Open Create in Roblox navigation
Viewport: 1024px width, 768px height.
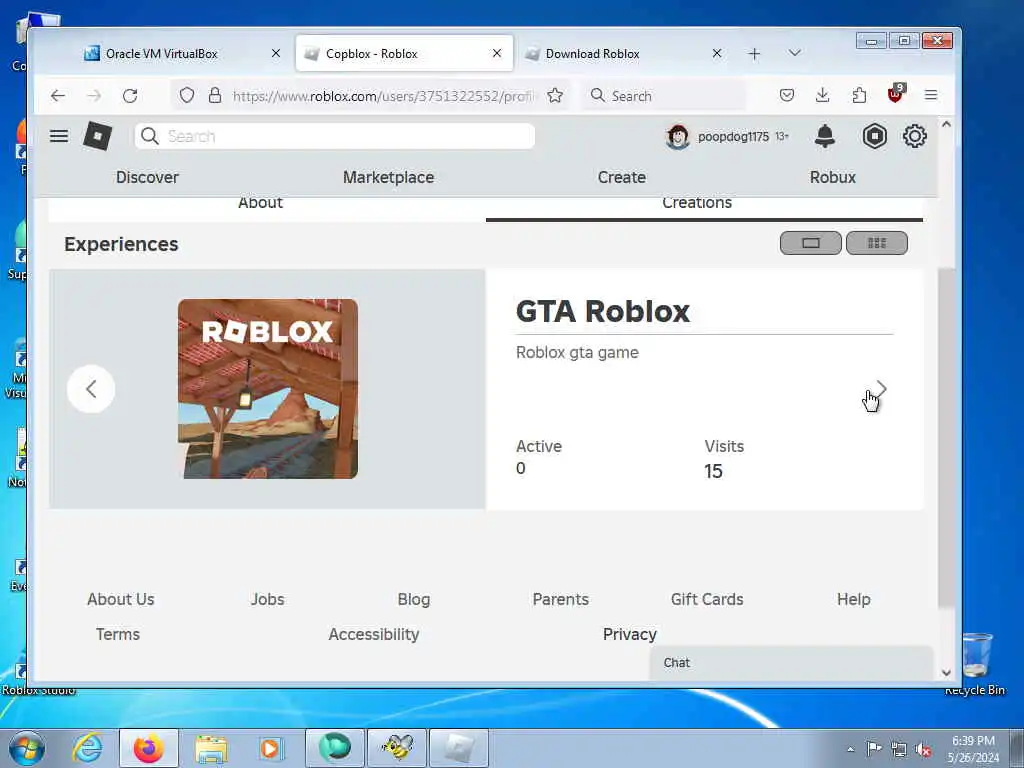pyautogui.click(x=622, y=177)
